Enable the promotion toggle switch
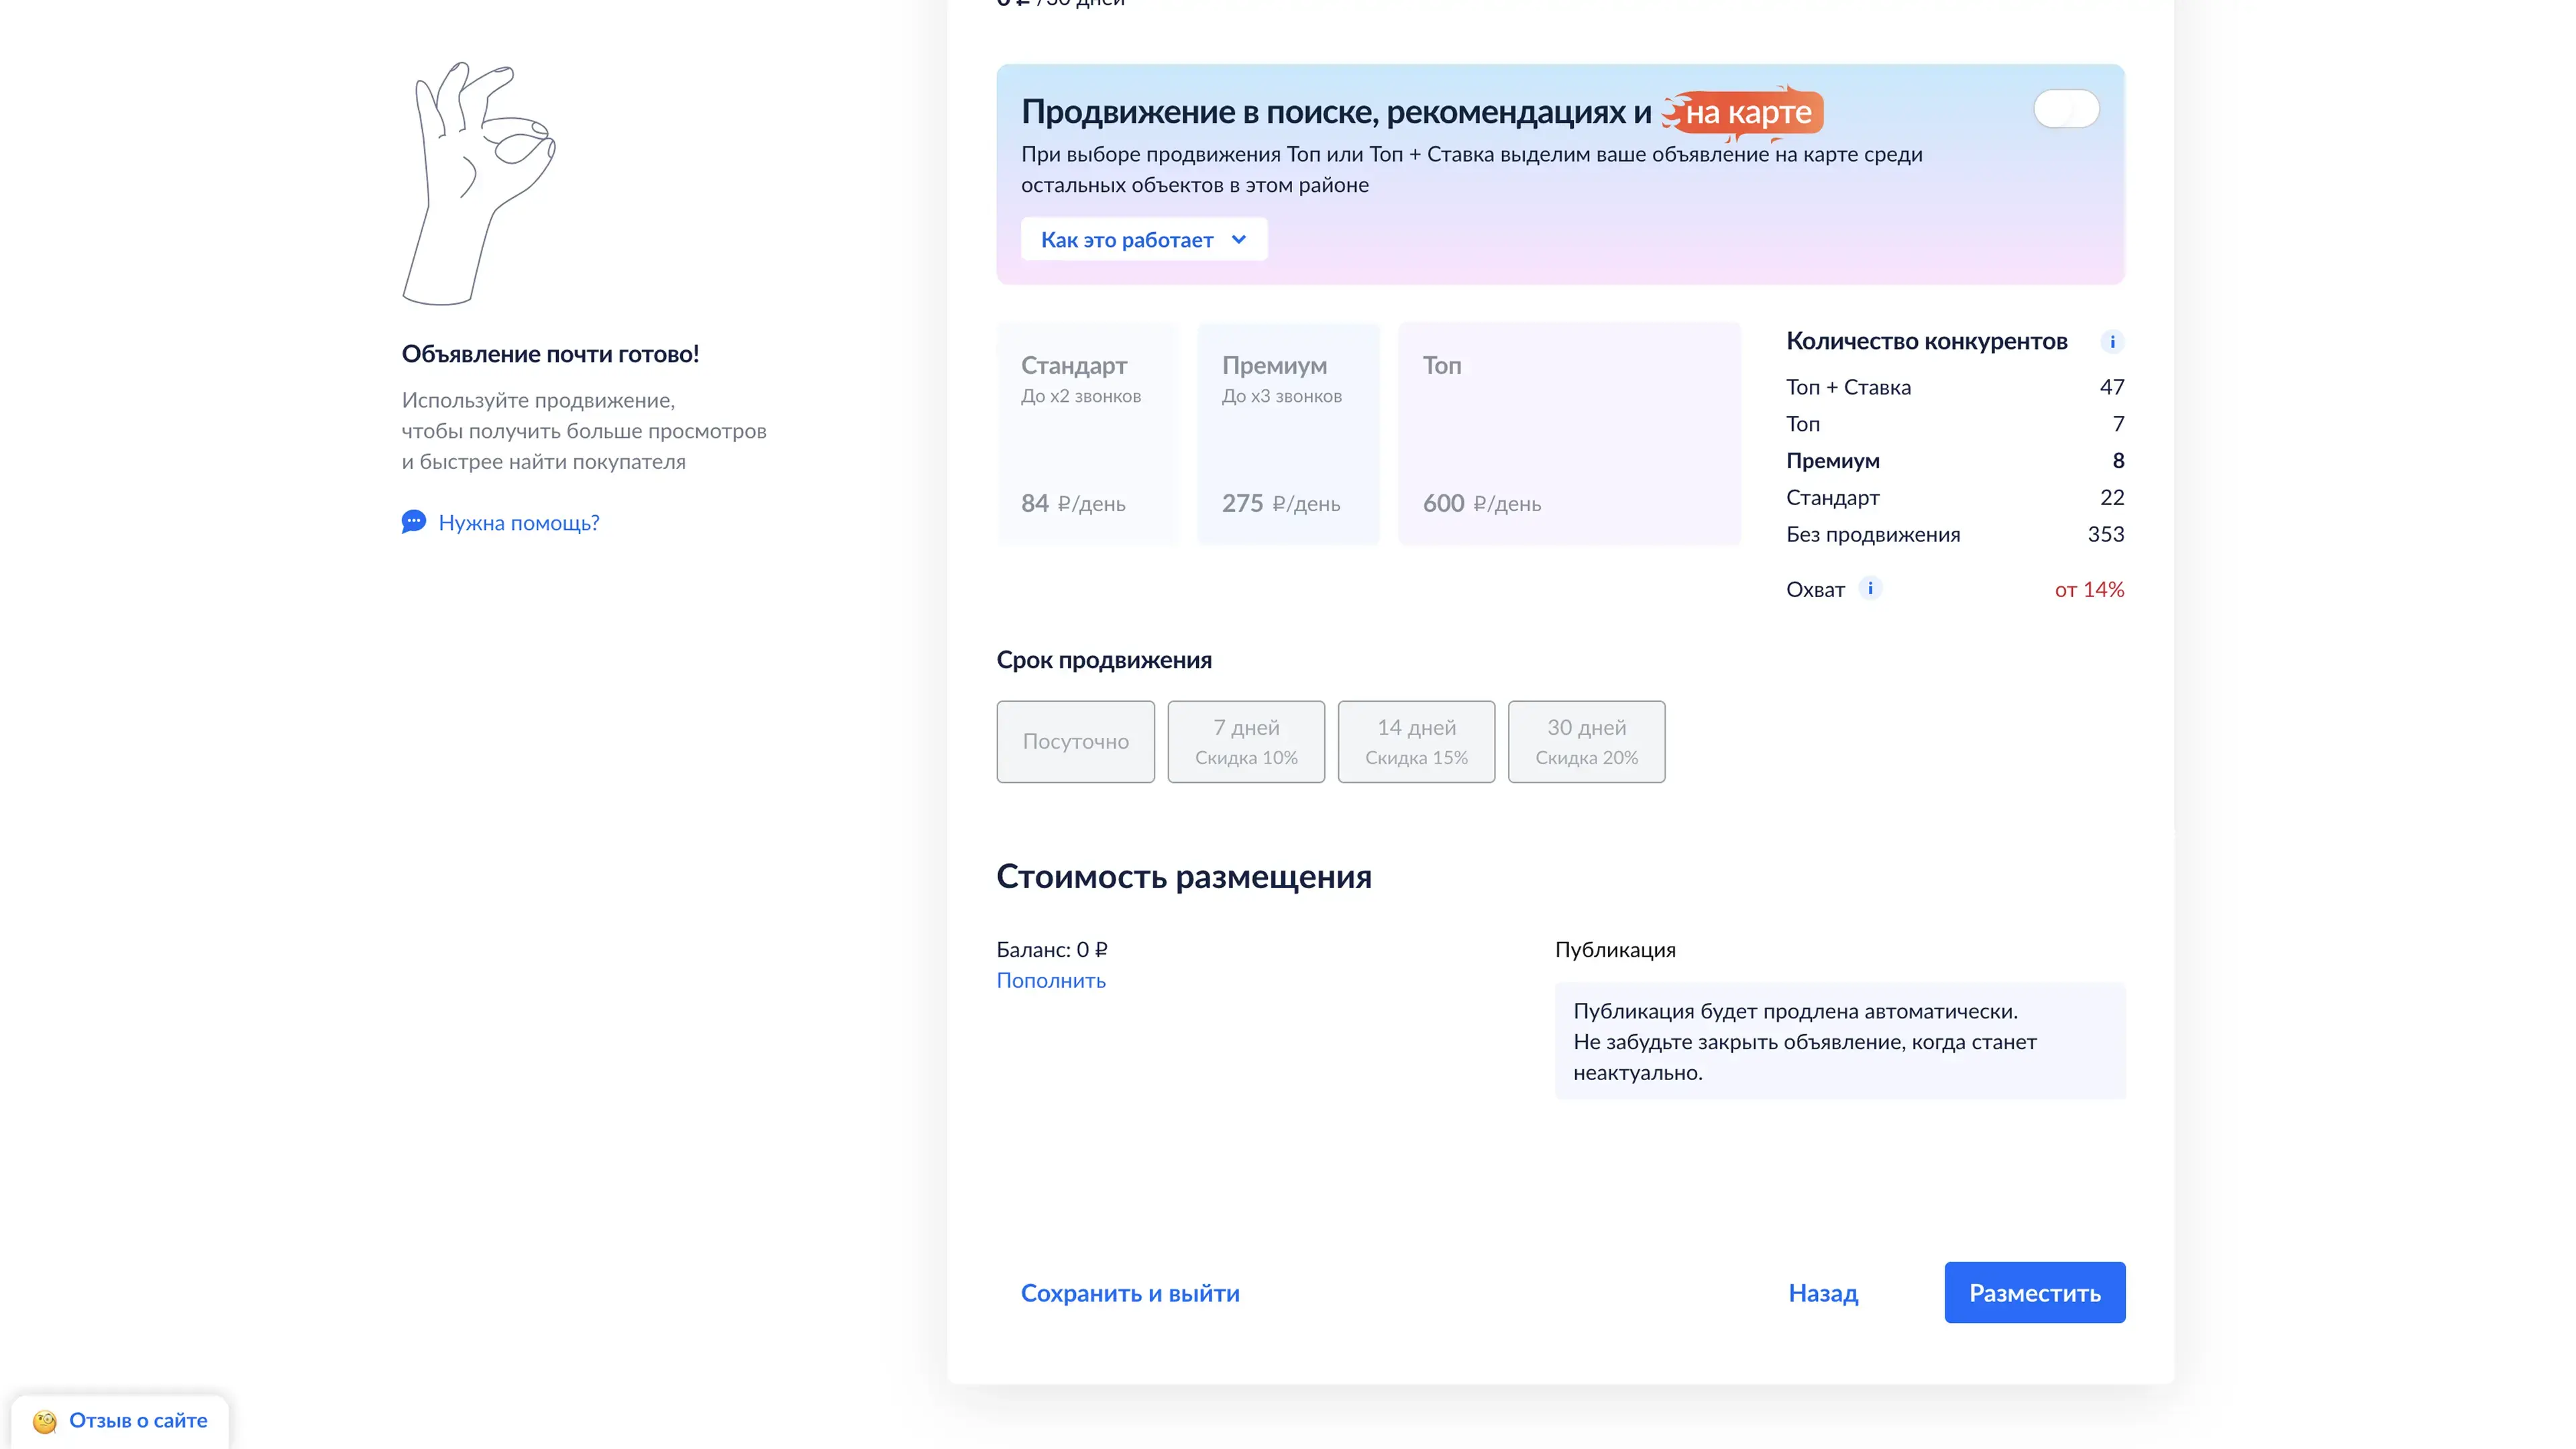Image resolution: width=2576 pixels, height=1449 pixels. tap(2066, 109)
